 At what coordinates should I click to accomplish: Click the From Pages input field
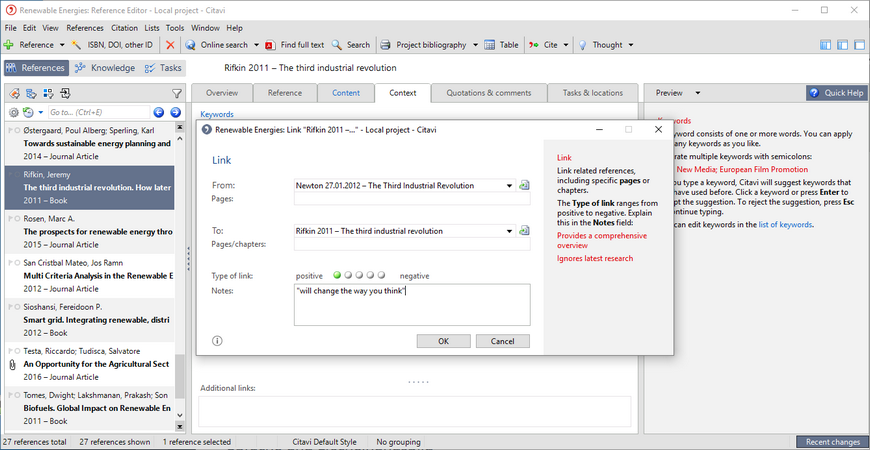pyautogui.click(x=412, y=199)
